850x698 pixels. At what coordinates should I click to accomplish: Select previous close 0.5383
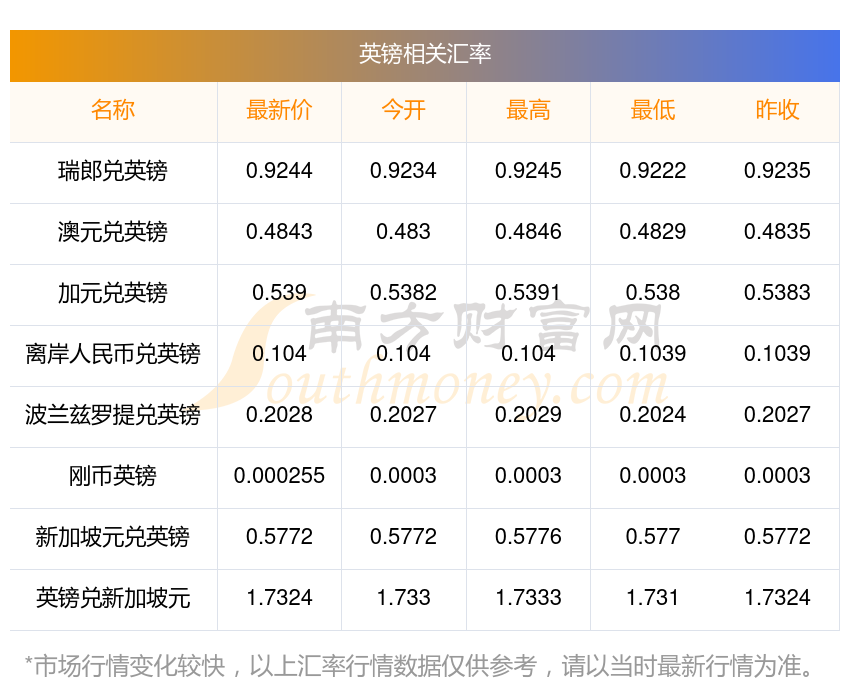(777, 293)
